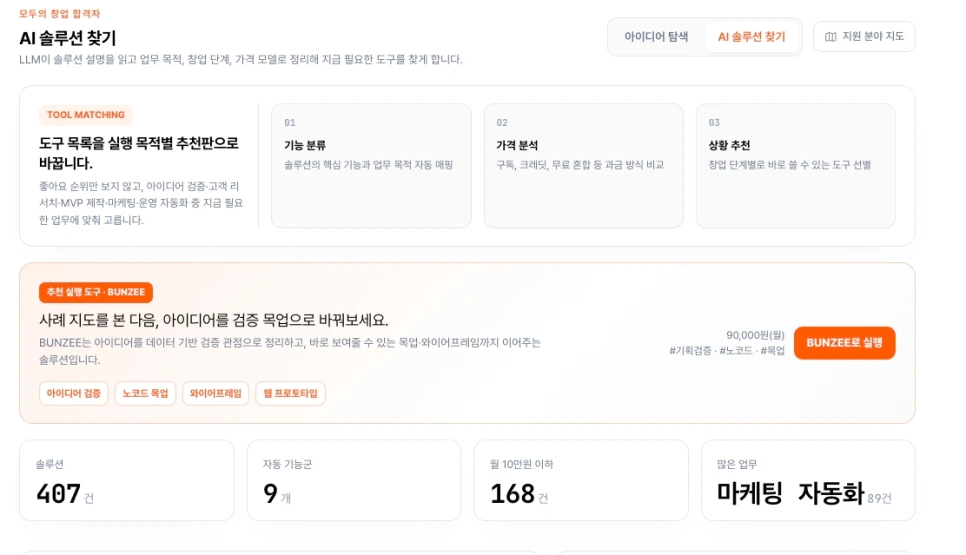Viewport: 966px width, 555px height.
Task: Click the 90,000원(월) price text
Action: (x=755, y=335)
